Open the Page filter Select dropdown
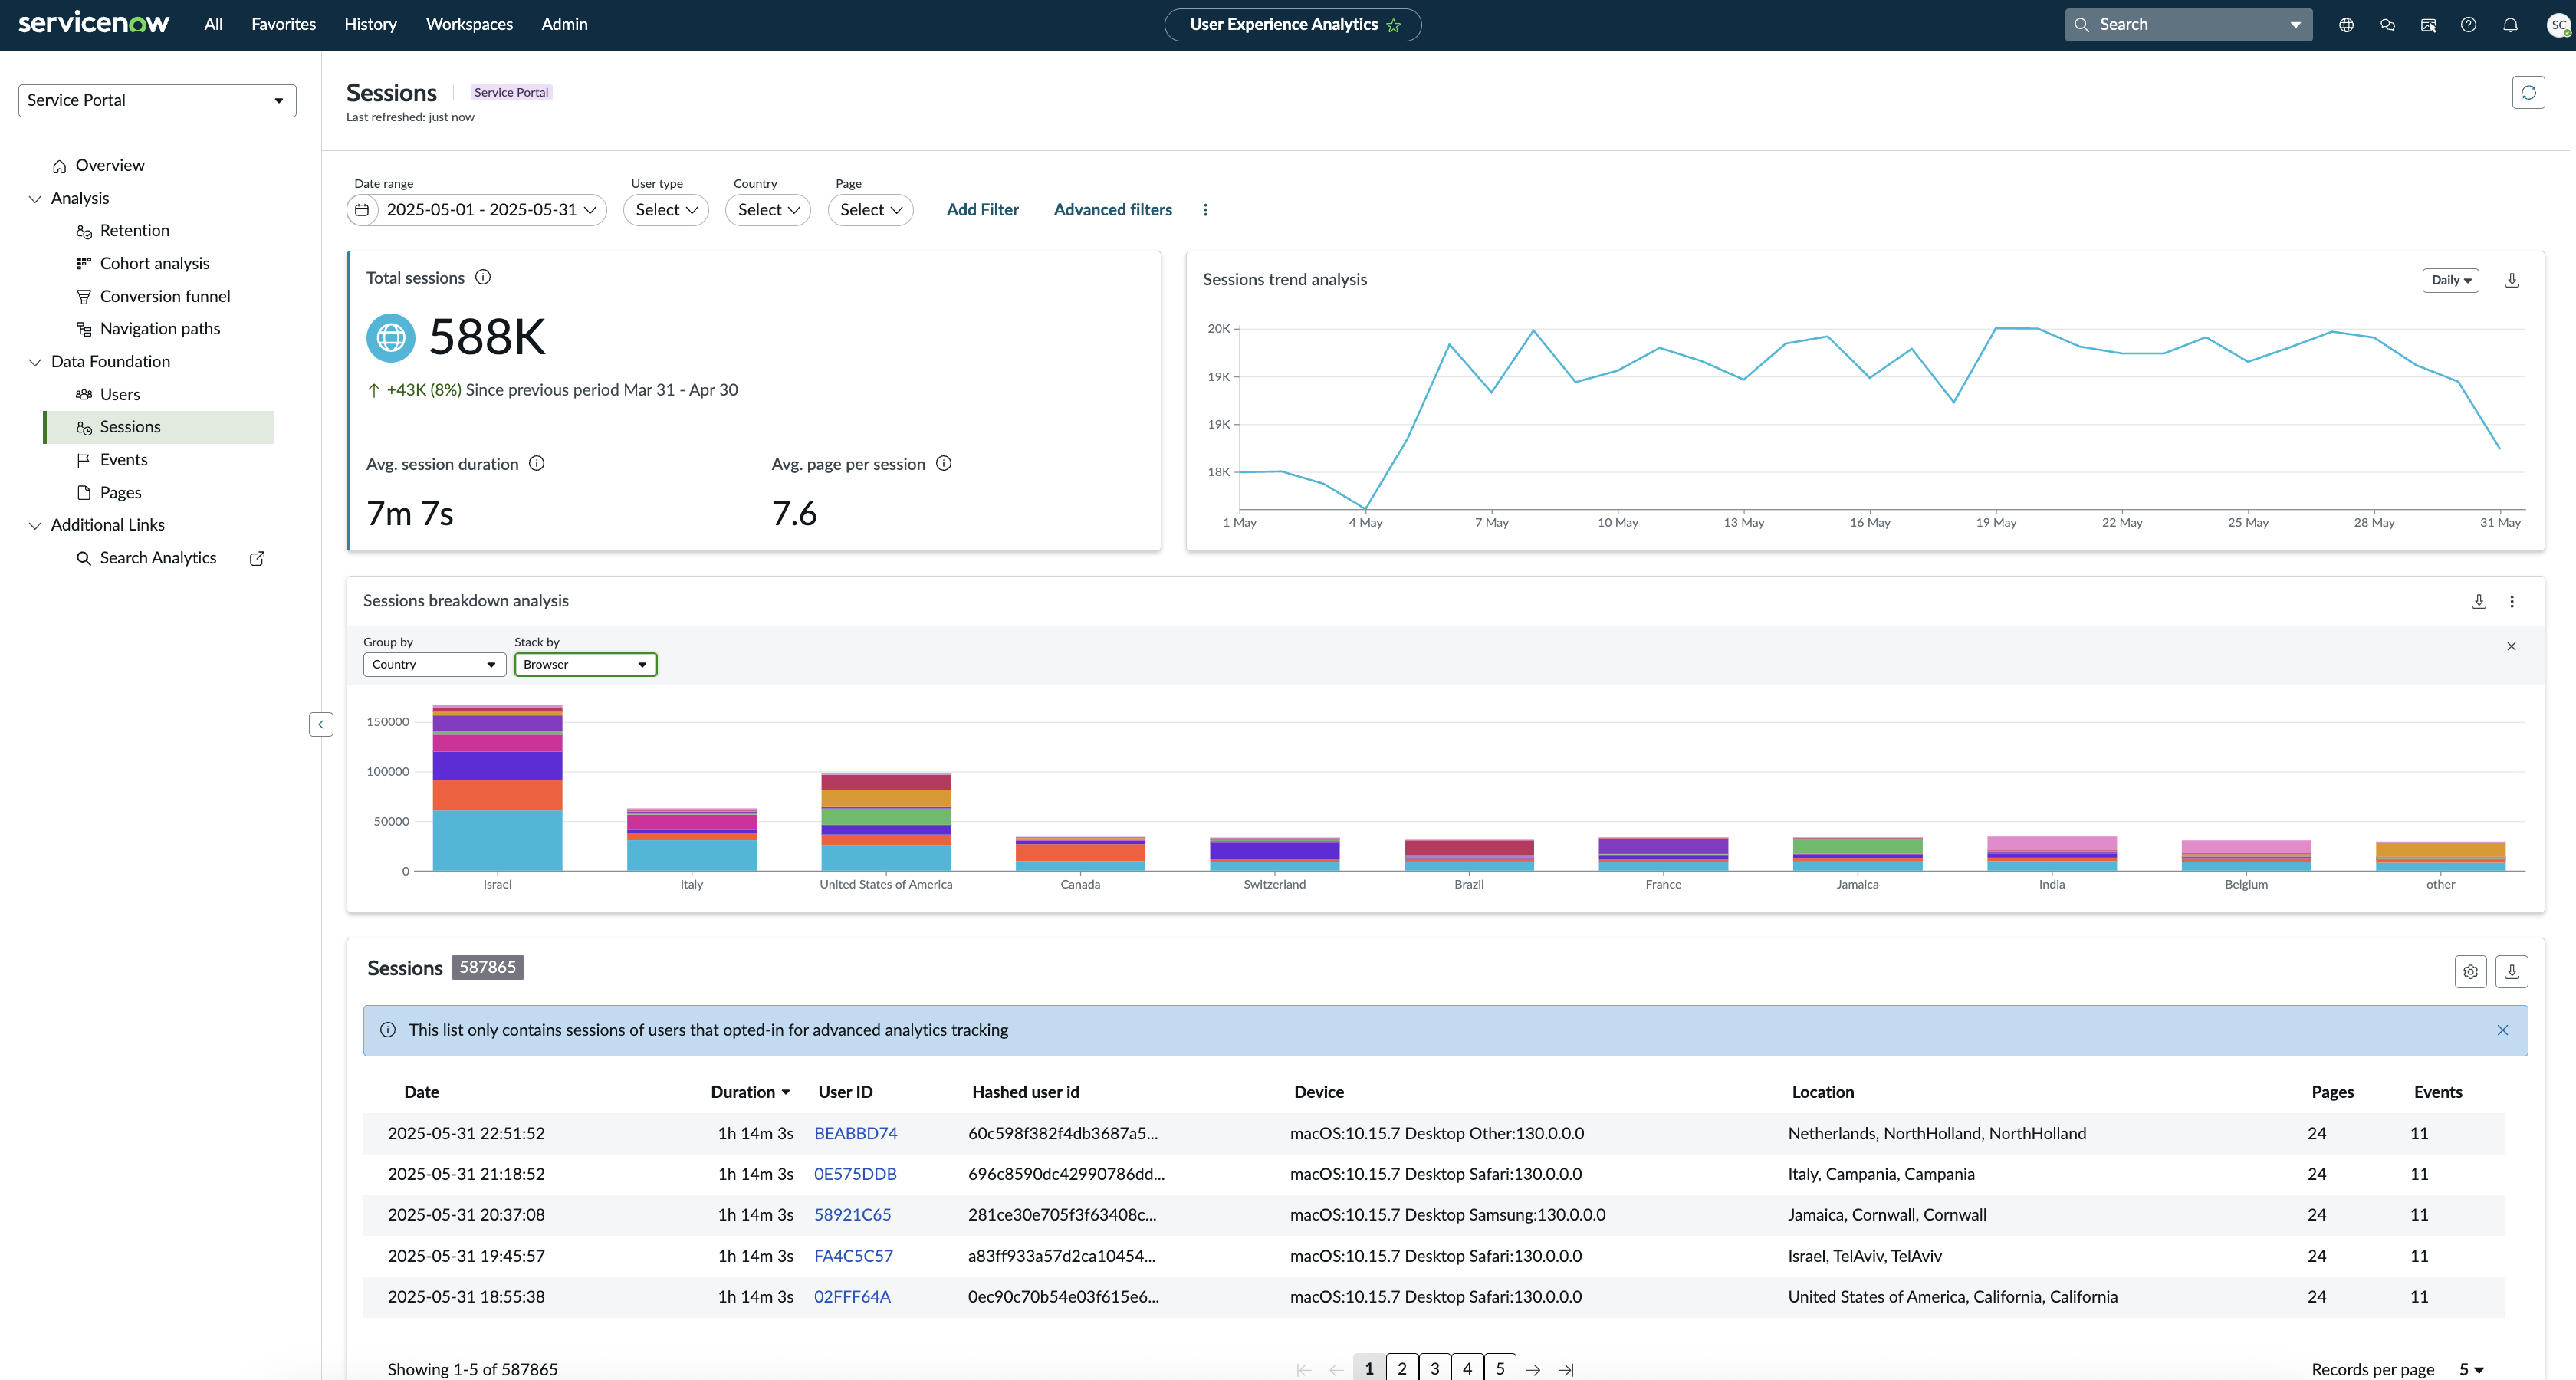This screenshot has height=1380, width=2576. pyautogui.click(x=870, y=210)
